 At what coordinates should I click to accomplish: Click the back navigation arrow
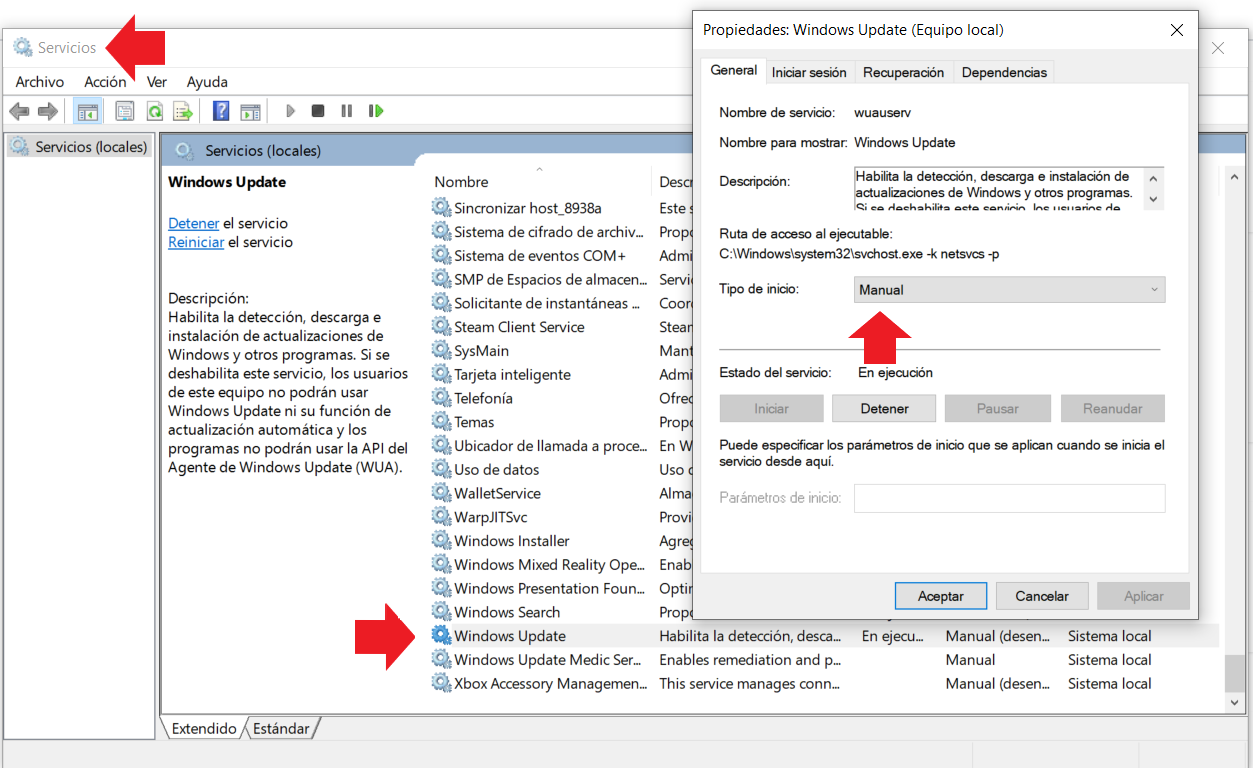(x=18, y=110)
